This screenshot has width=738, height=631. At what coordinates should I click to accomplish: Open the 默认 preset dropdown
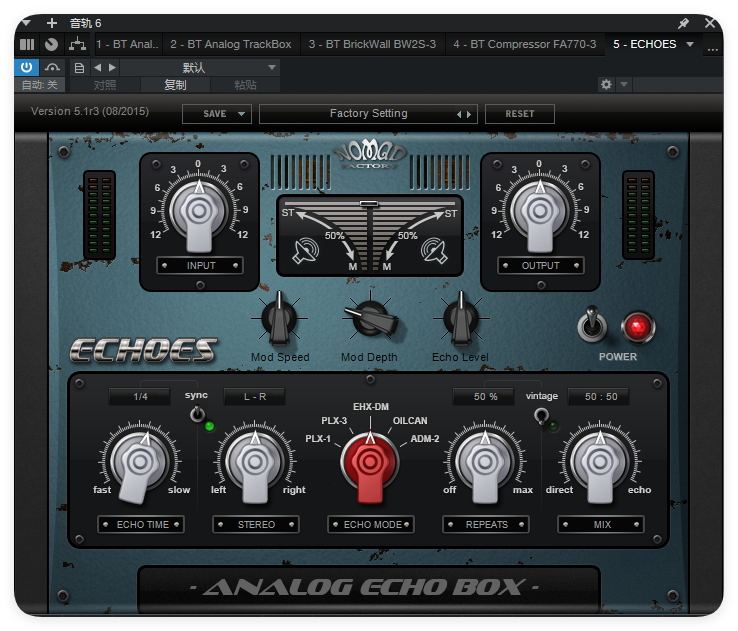click(x=200, y=68)
